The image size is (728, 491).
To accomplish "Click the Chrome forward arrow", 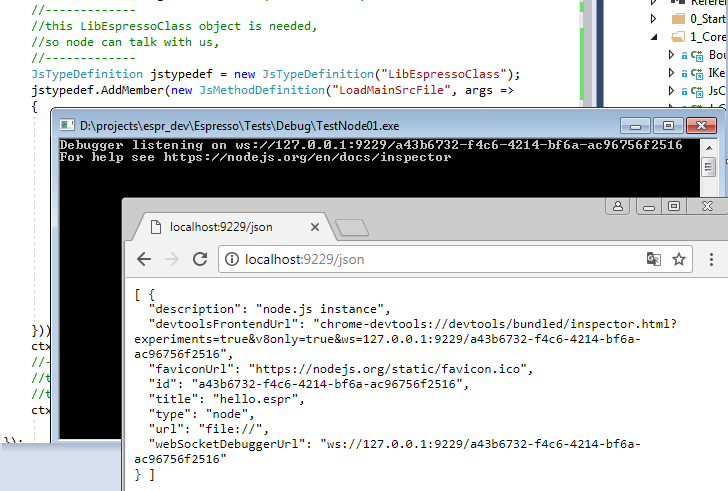I will click(x=172, y=259).
